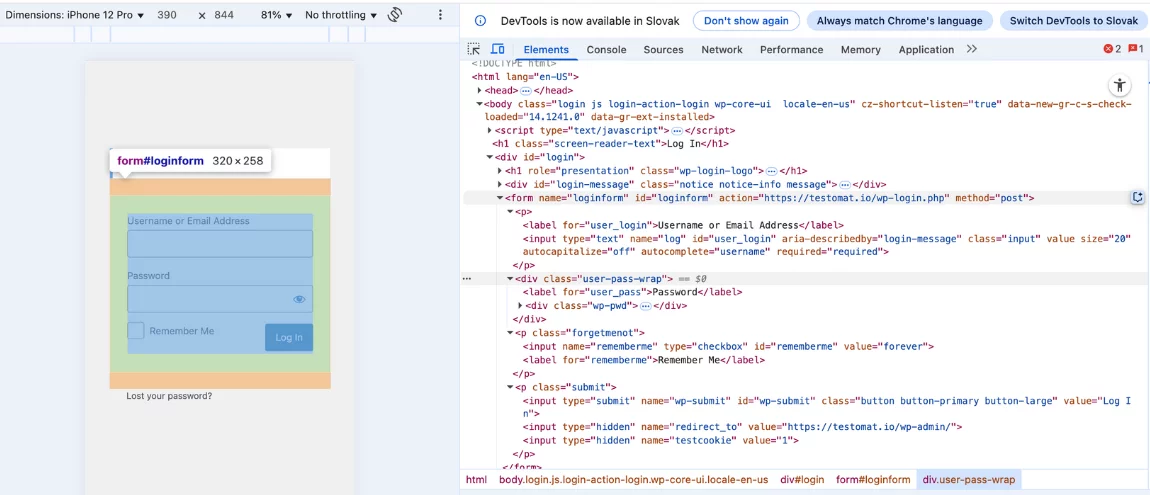This screenshot has height=495, width=1150.
Task: Toggle password visibility eye icon
Action: [x=299, y=299]
